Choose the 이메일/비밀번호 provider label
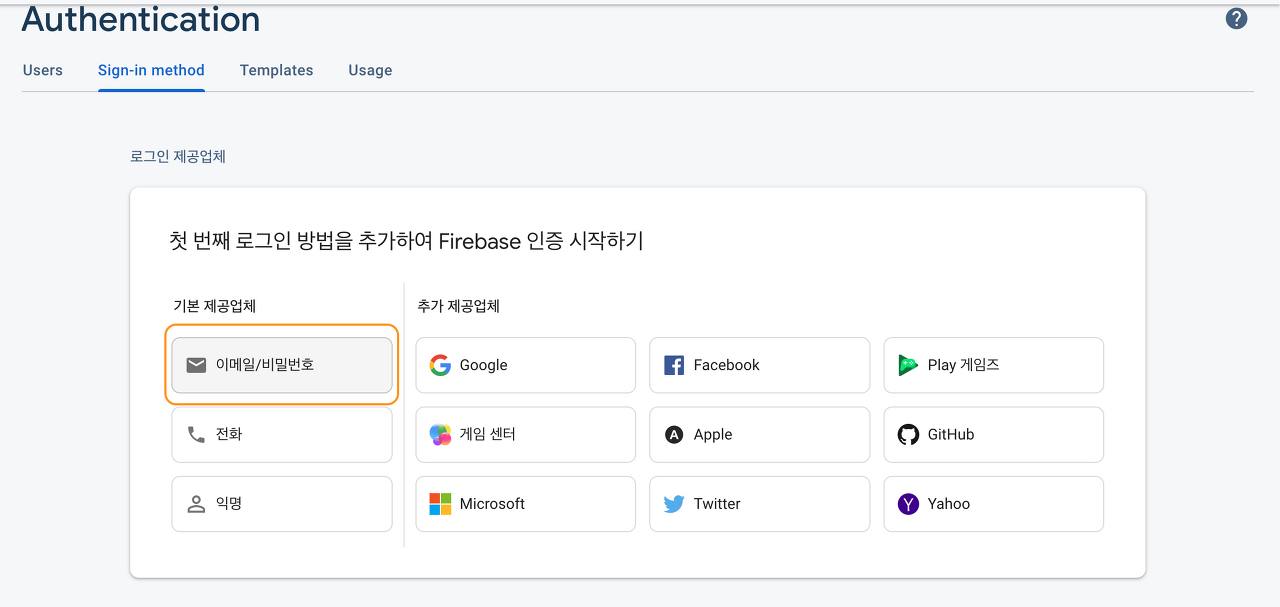Viewport: 1280px width, 607px height. 265,365
